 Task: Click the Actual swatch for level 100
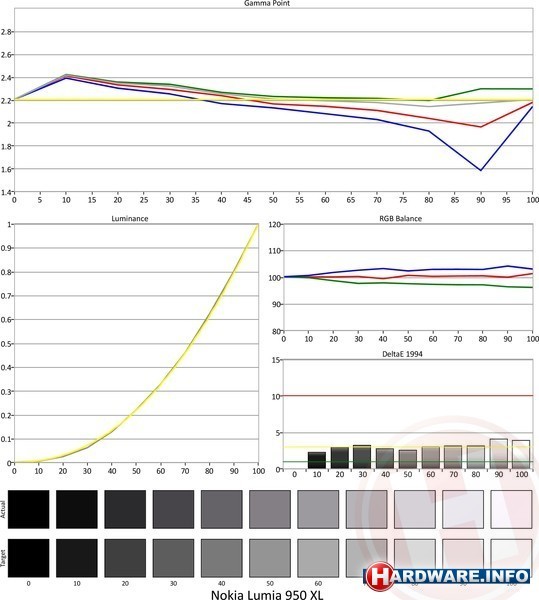[511, 509]
